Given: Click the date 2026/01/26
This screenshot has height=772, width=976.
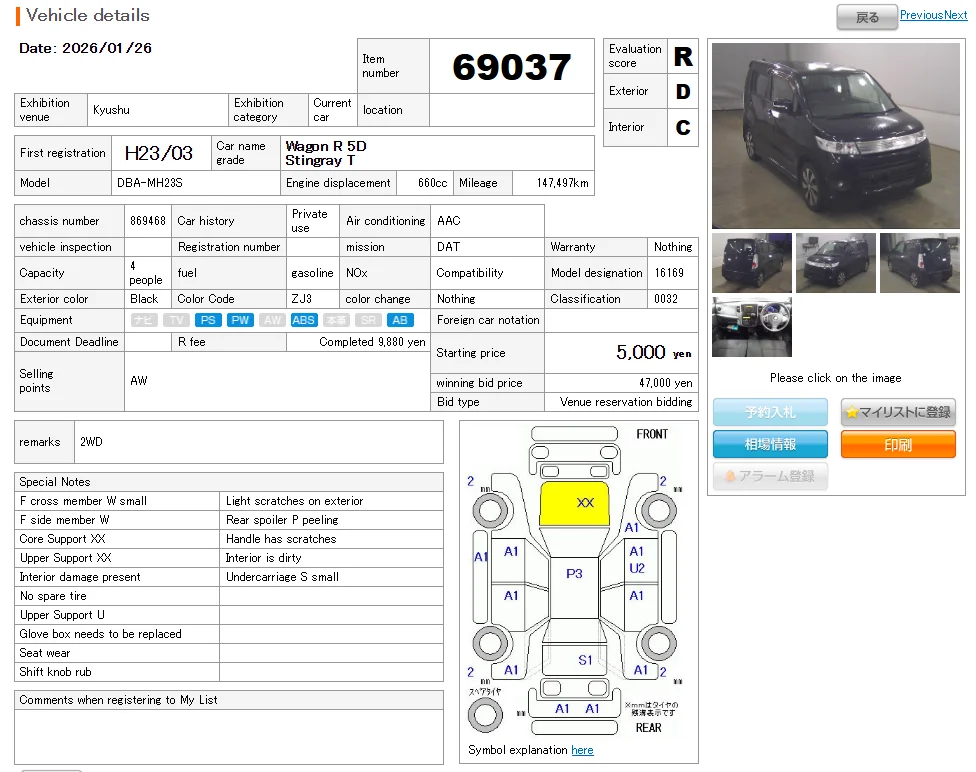Looking at the screenshot, I should (x=107, y=48).
